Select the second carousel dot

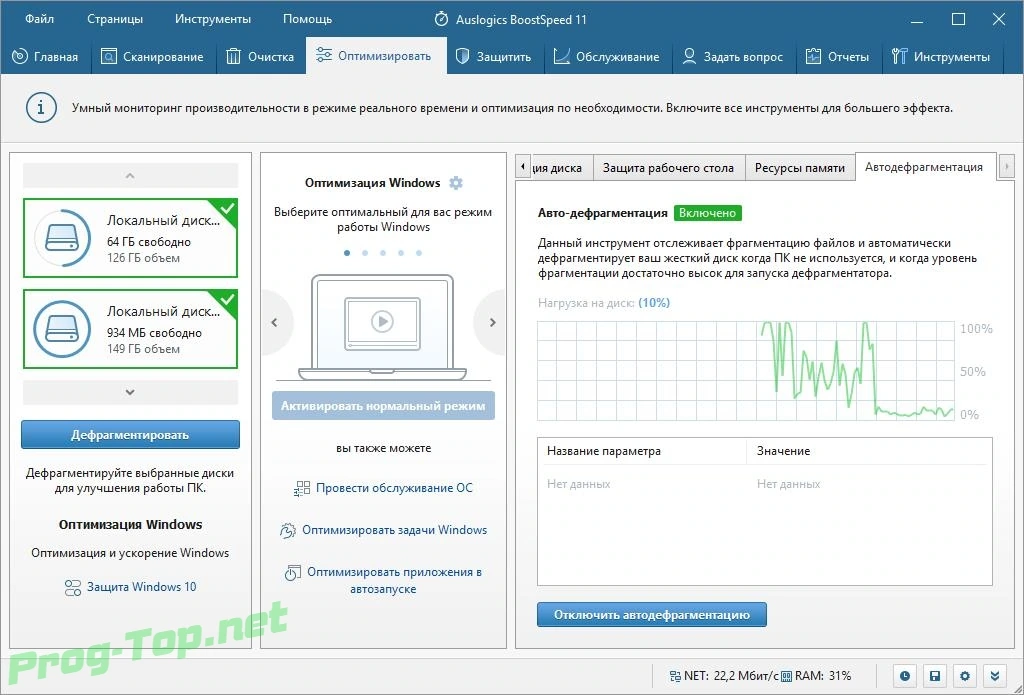(x=365, y=253)
